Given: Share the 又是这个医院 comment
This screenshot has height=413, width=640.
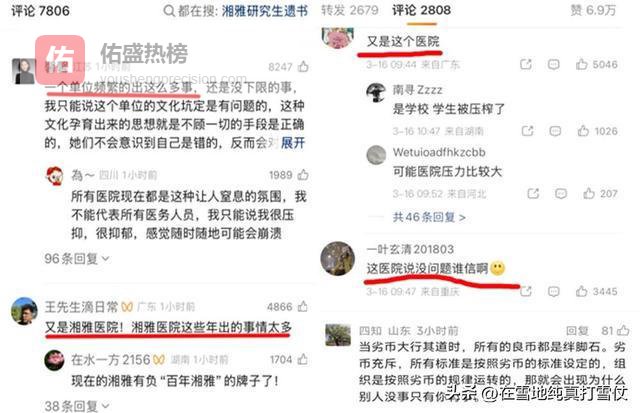Looking at the screenshot, I should (526, 64).
